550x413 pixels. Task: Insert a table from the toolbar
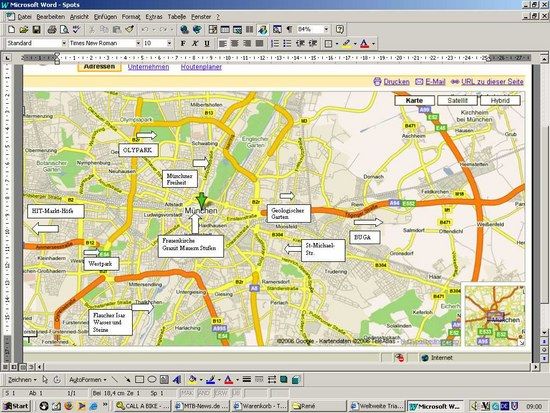pos(225,29)
